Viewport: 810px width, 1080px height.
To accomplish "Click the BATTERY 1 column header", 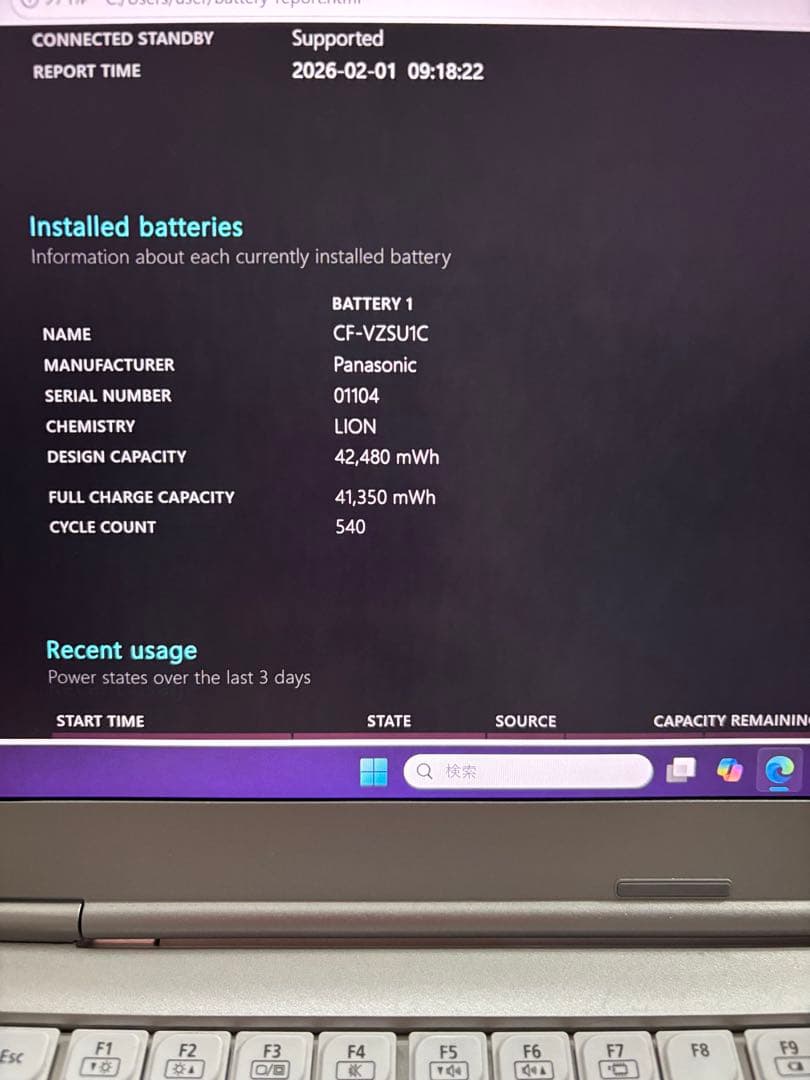I will tap(372, 304).
